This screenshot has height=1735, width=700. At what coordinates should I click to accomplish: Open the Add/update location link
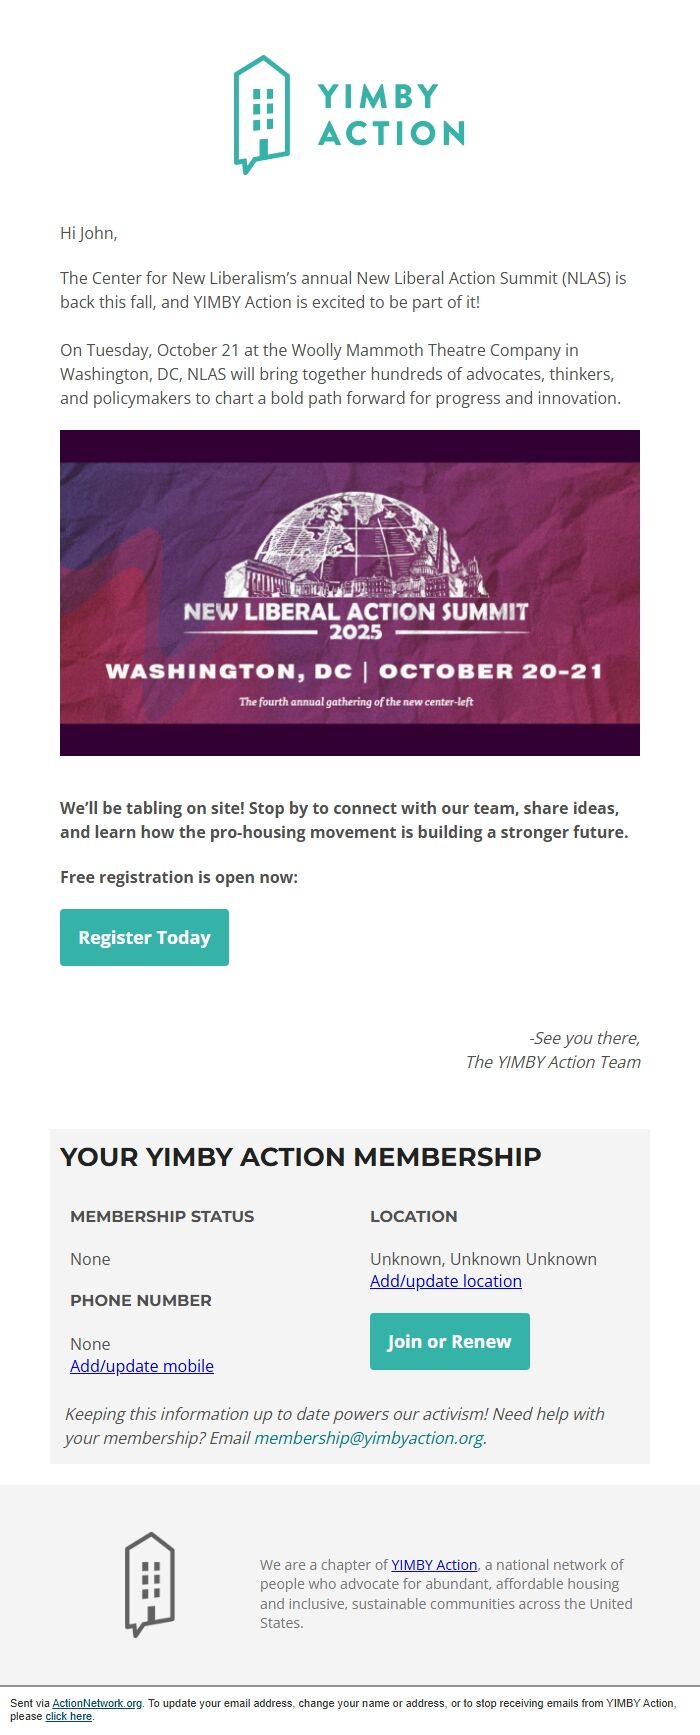pos(446,1281)
